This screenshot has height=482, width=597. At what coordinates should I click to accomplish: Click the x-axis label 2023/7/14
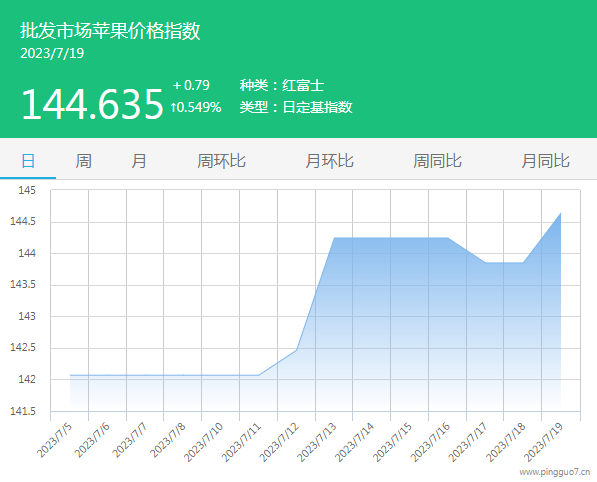pos(355,442)
